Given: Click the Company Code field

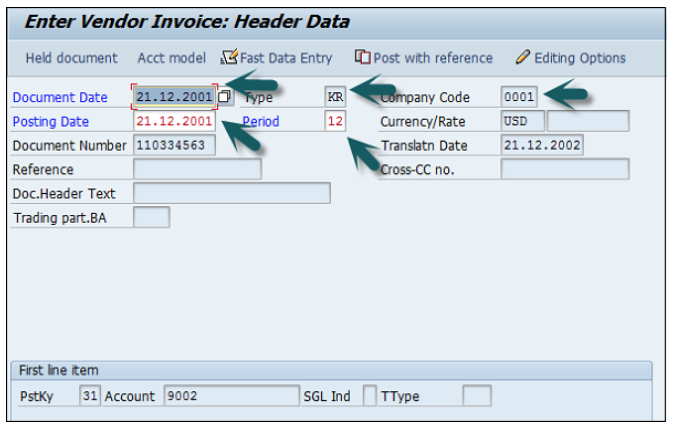Looking at the screenshot, I should click(x=519, y=97).
